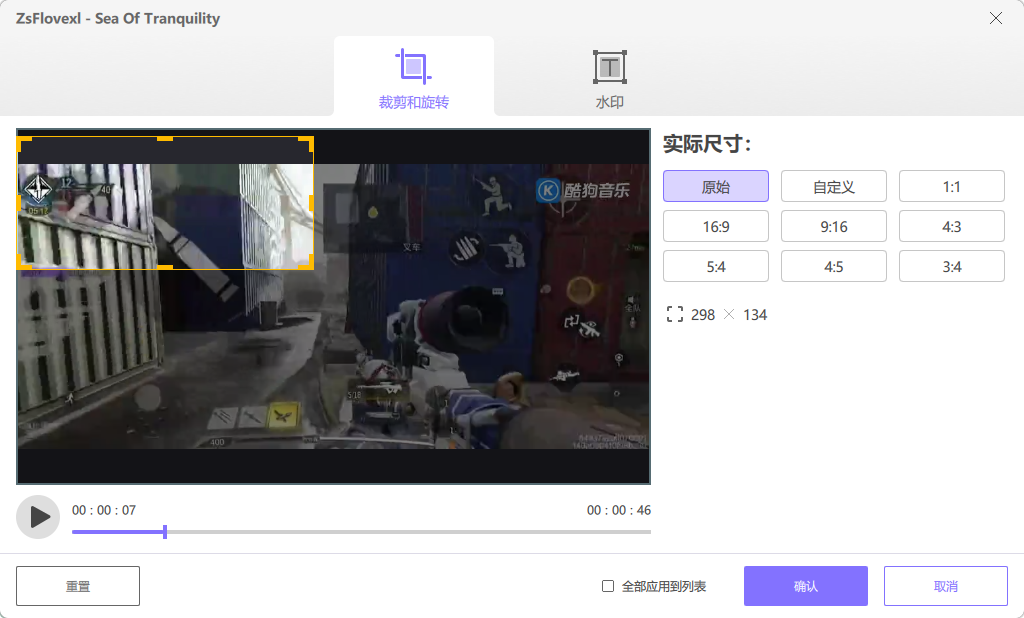This screenshot has width=1024, height=618.
Task: Click the watermark T icon
Action: pyautogui.click(x=610, y=67)
